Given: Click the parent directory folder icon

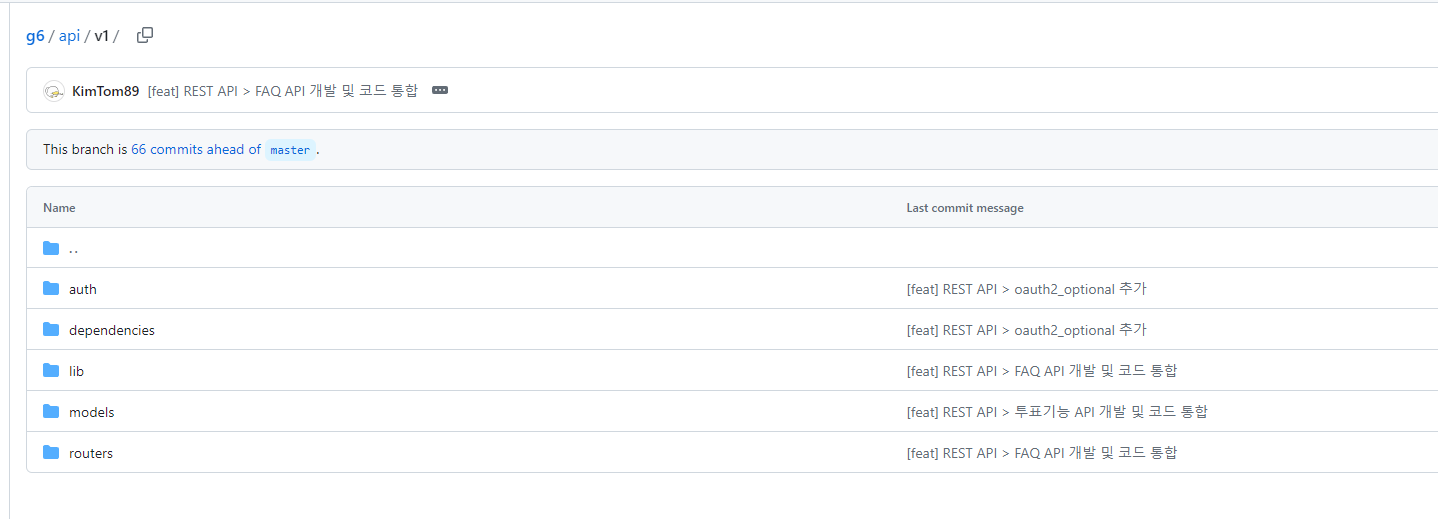Looking at the screenshot, I should pyautogui.click(x=51, y=248).
